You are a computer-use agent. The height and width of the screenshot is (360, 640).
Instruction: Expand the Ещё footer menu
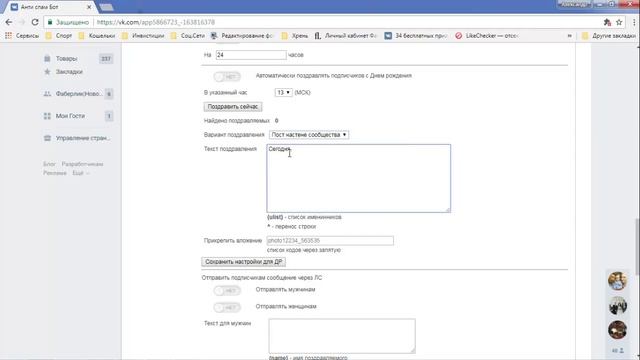point(80,173)
